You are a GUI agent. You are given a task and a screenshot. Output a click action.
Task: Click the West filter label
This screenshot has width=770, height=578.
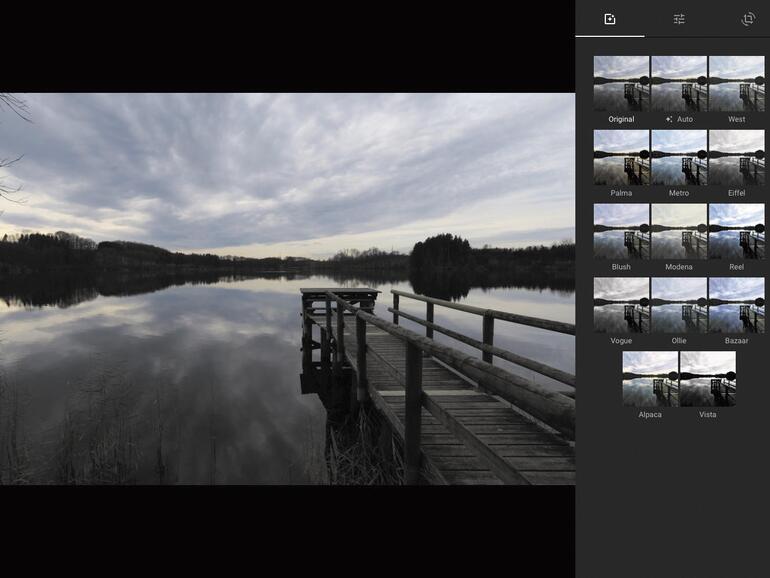(x=737, y=119)
